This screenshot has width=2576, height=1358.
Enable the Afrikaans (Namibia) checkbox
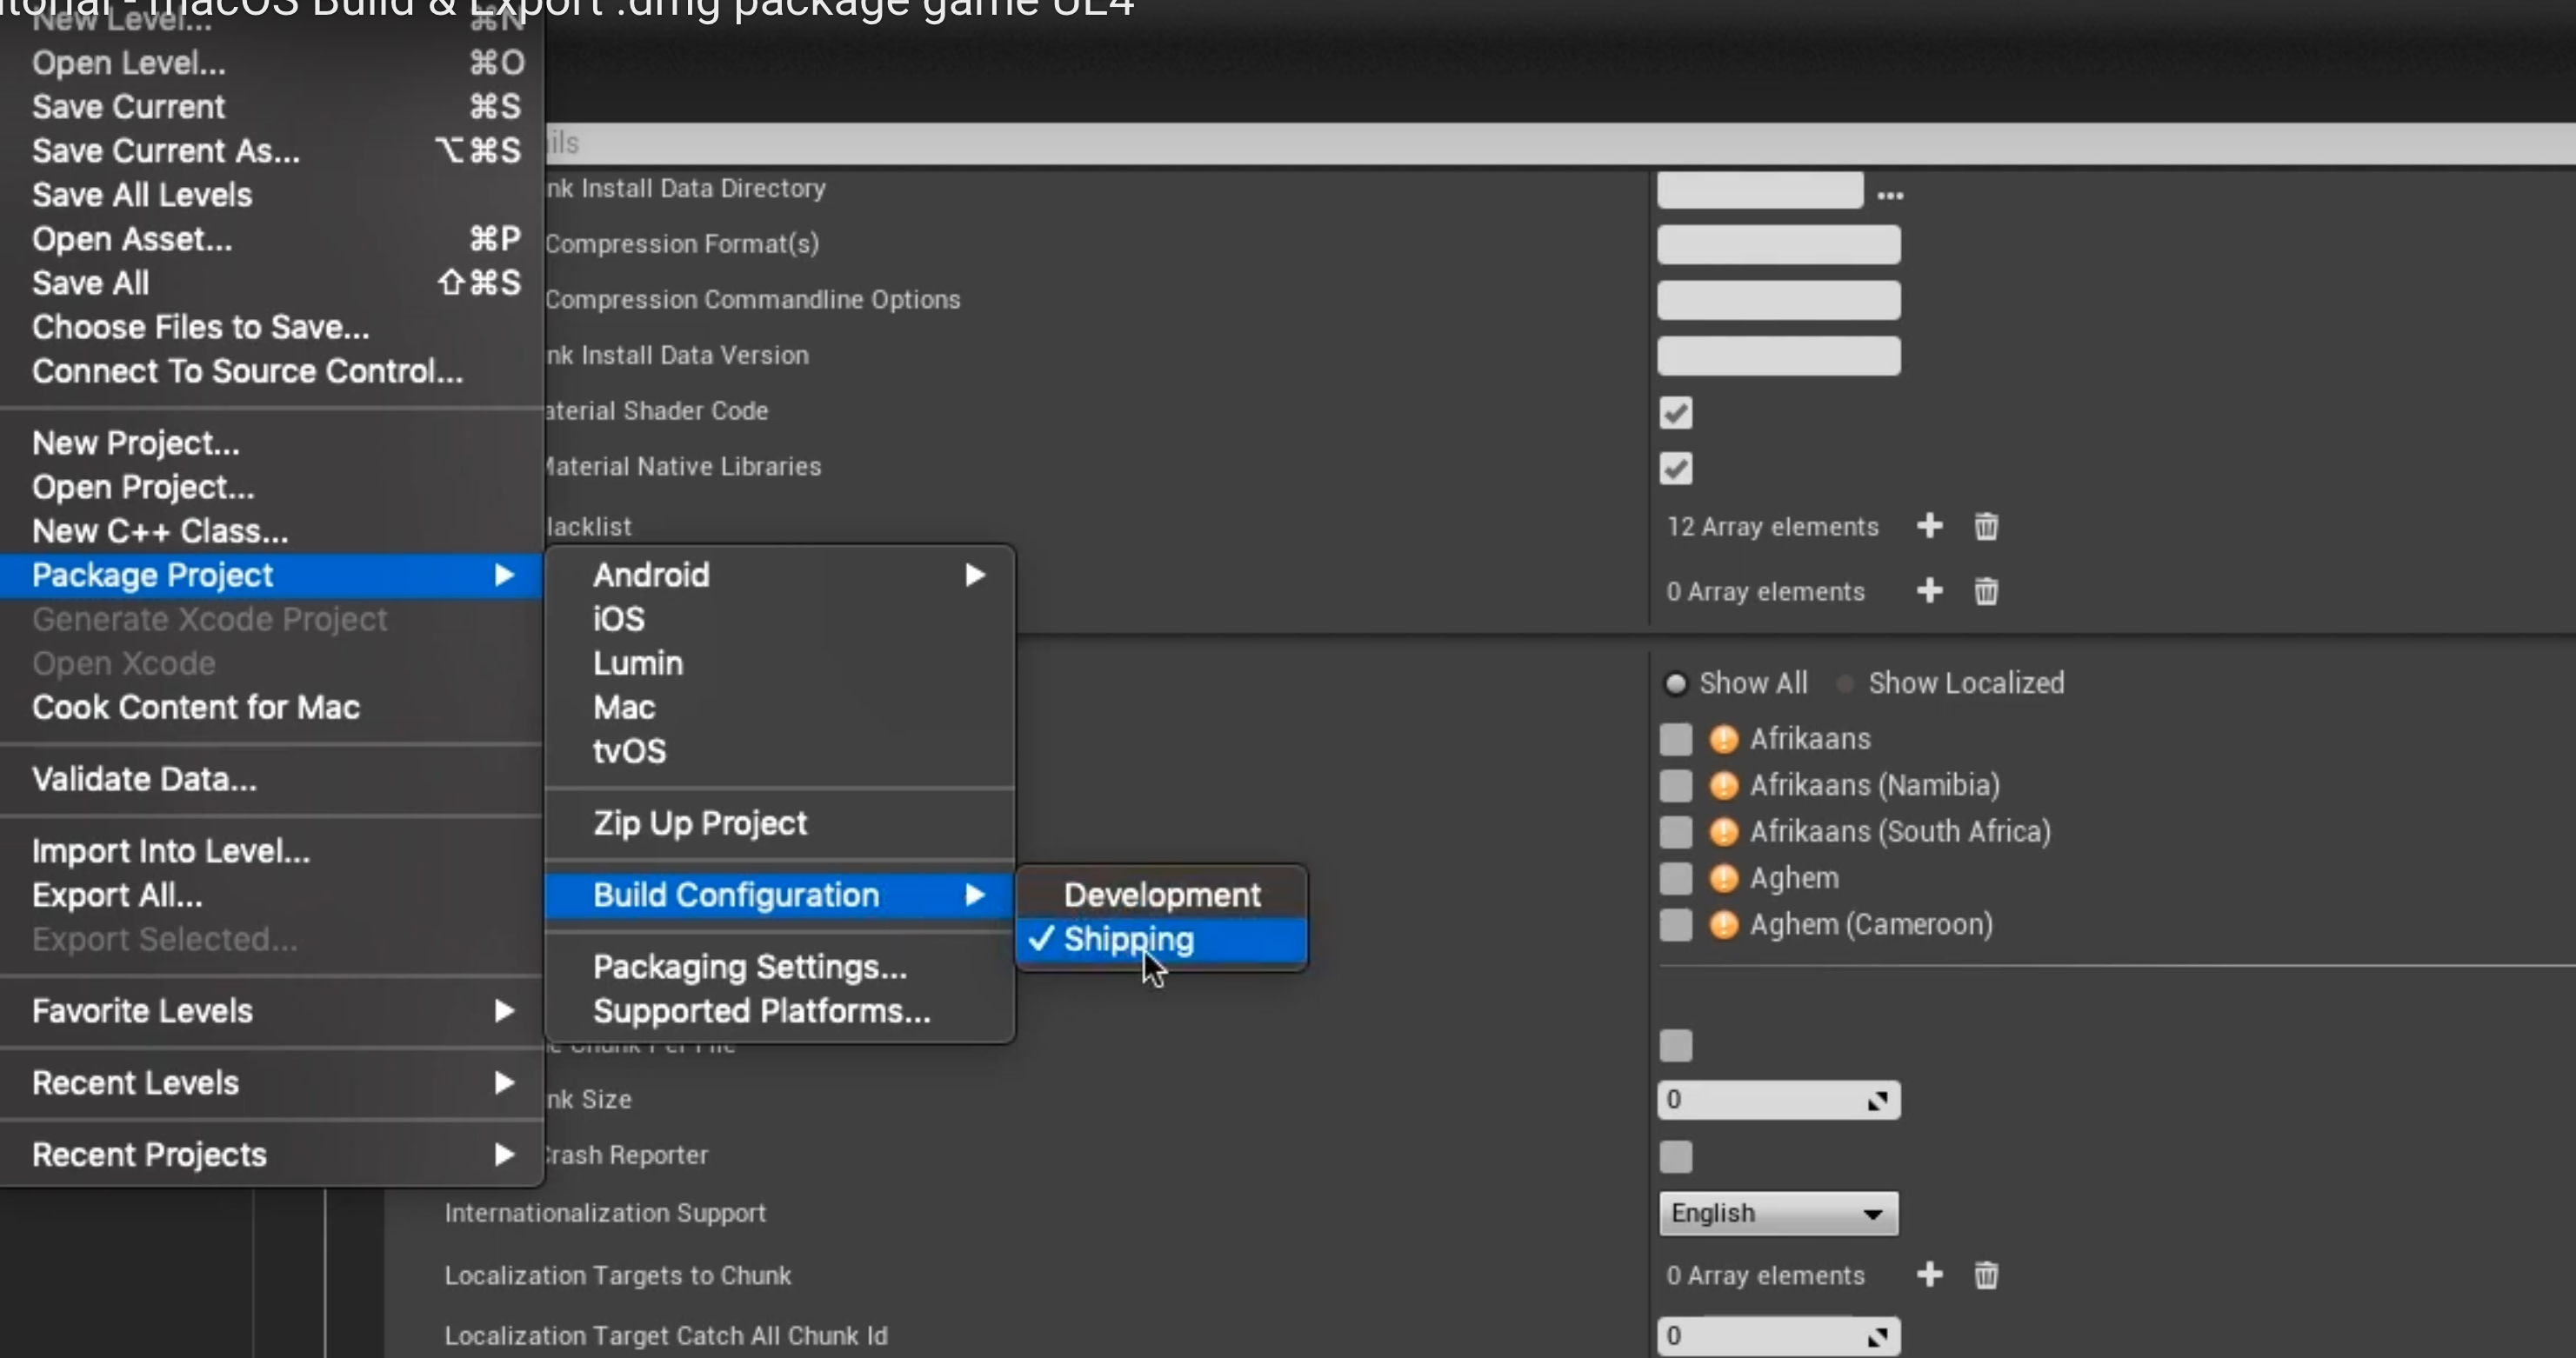click(1675, 785)
